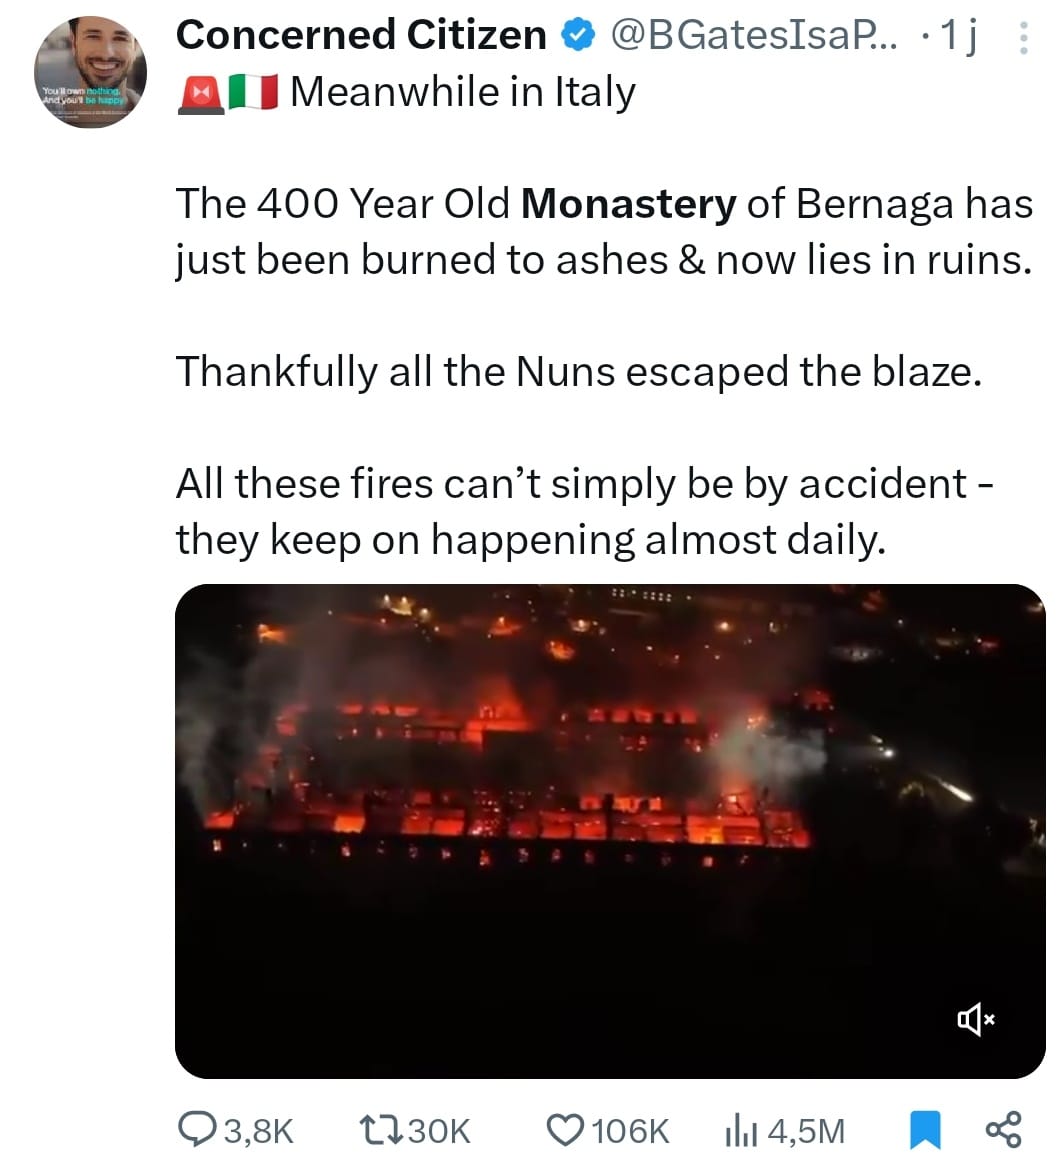
Task: Click the red siren emoji
Action: (x=200, y=93)
